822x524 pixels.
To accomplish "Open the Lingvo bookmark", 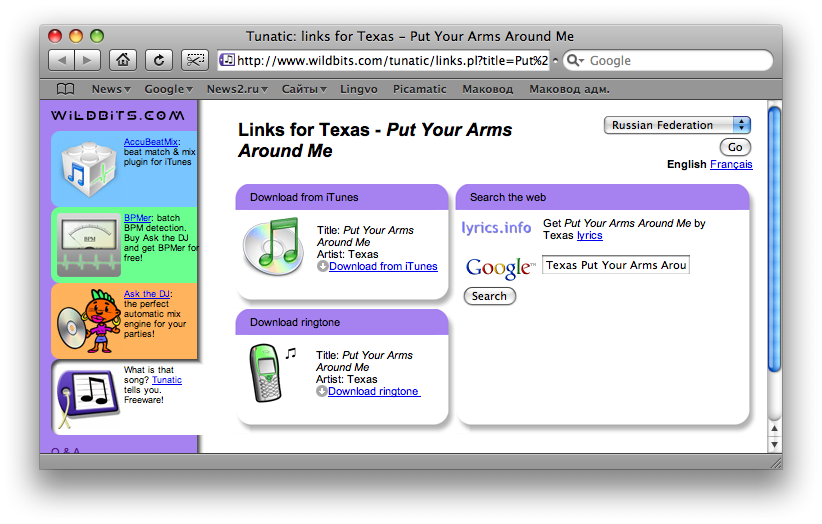I will point(359,89).
